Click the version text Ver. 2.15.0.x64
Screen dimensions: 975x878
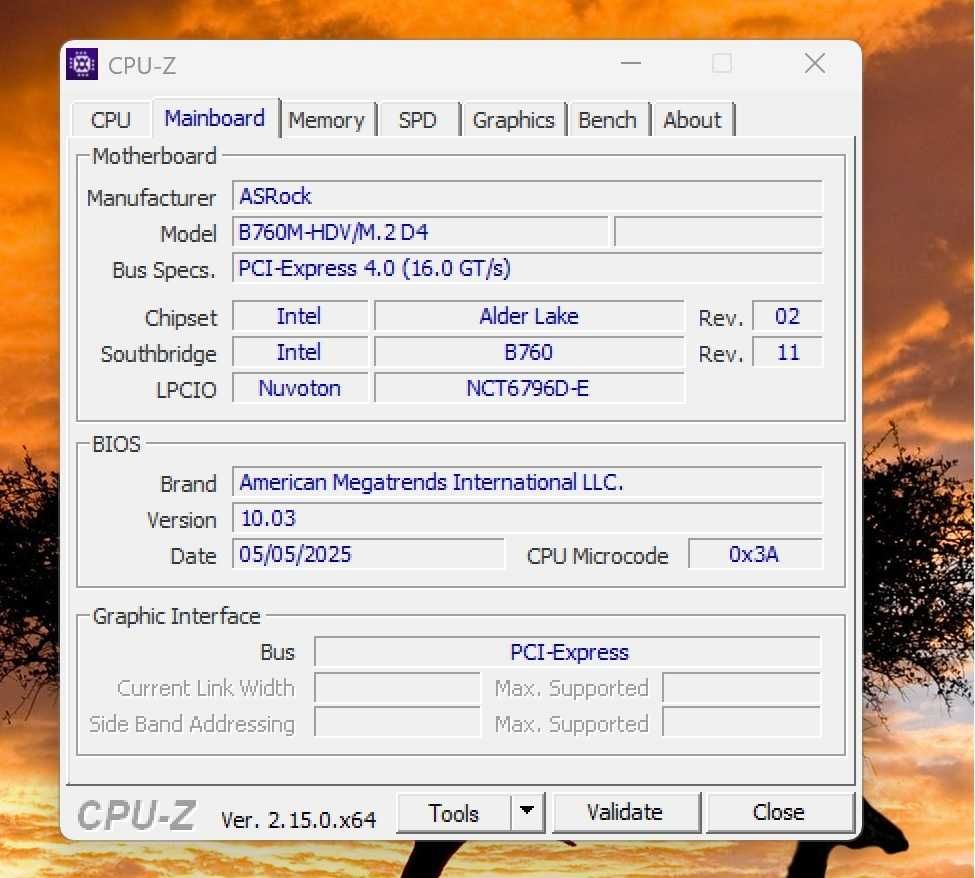(x=298, y=820)
